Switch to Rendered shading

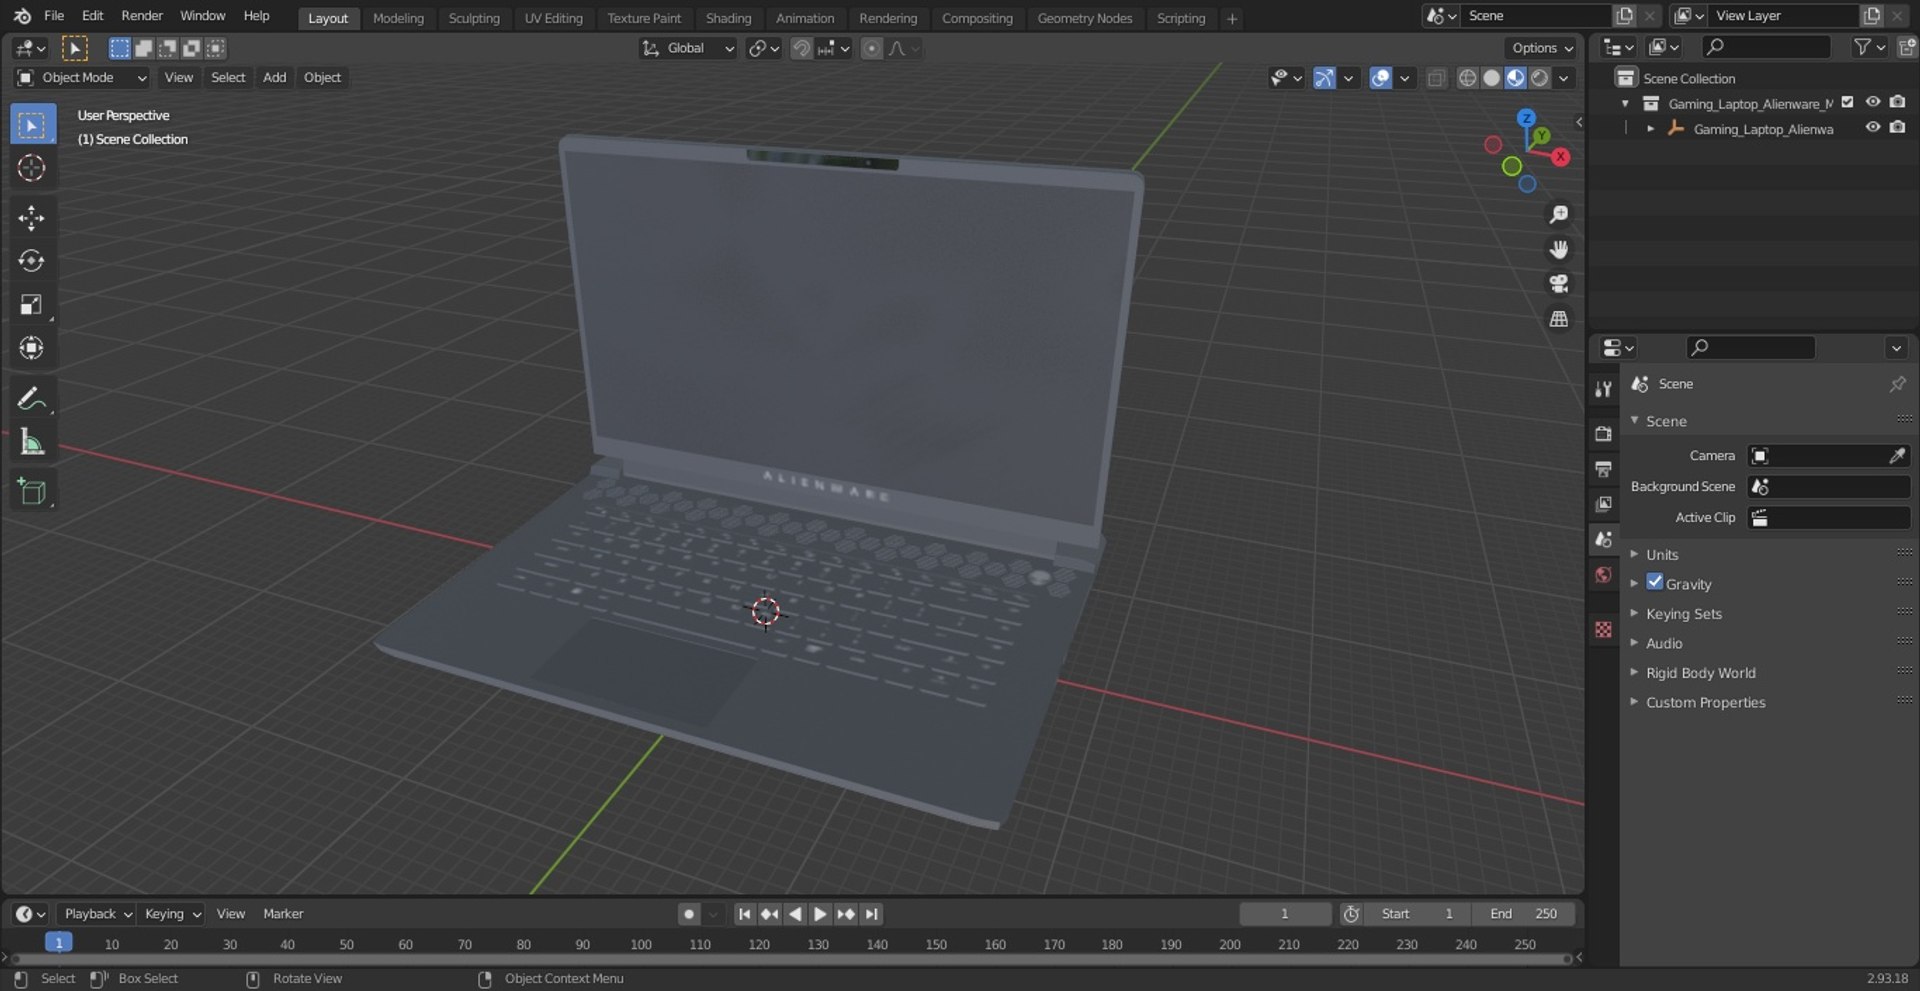1540,78
